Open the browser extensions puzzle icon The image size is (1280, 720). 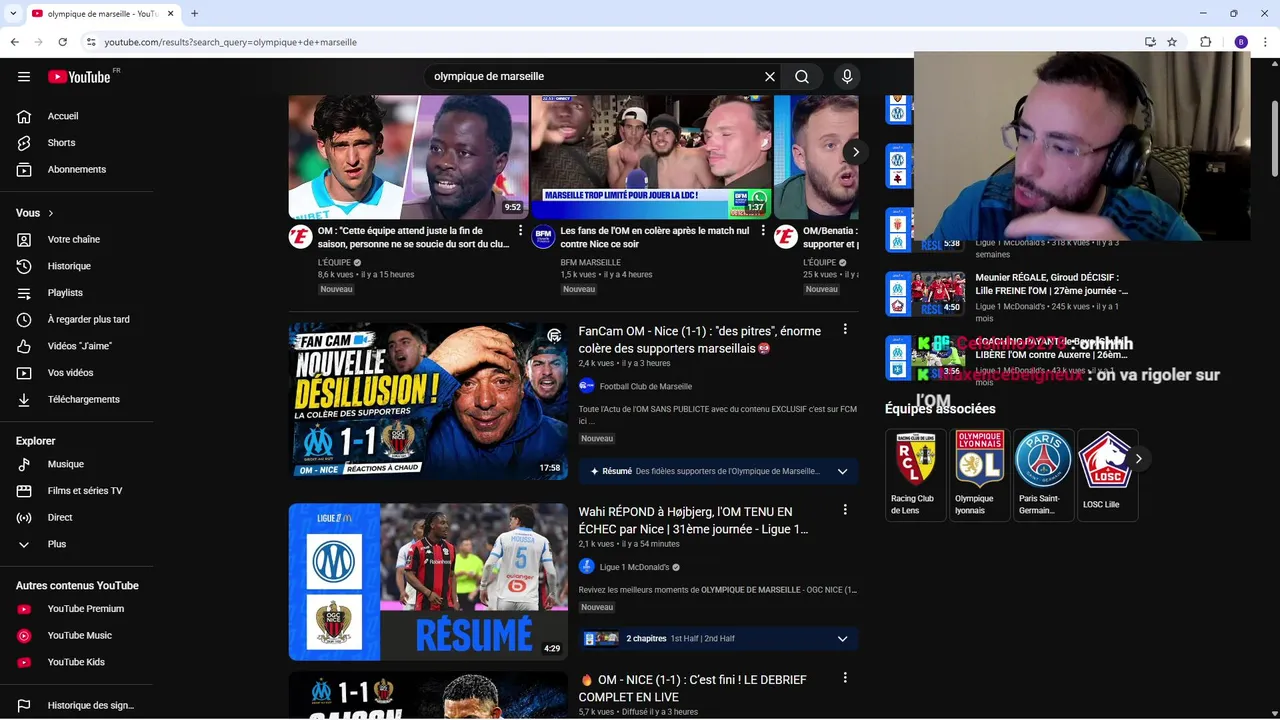pyautogui.click(x=1206, y=42)
